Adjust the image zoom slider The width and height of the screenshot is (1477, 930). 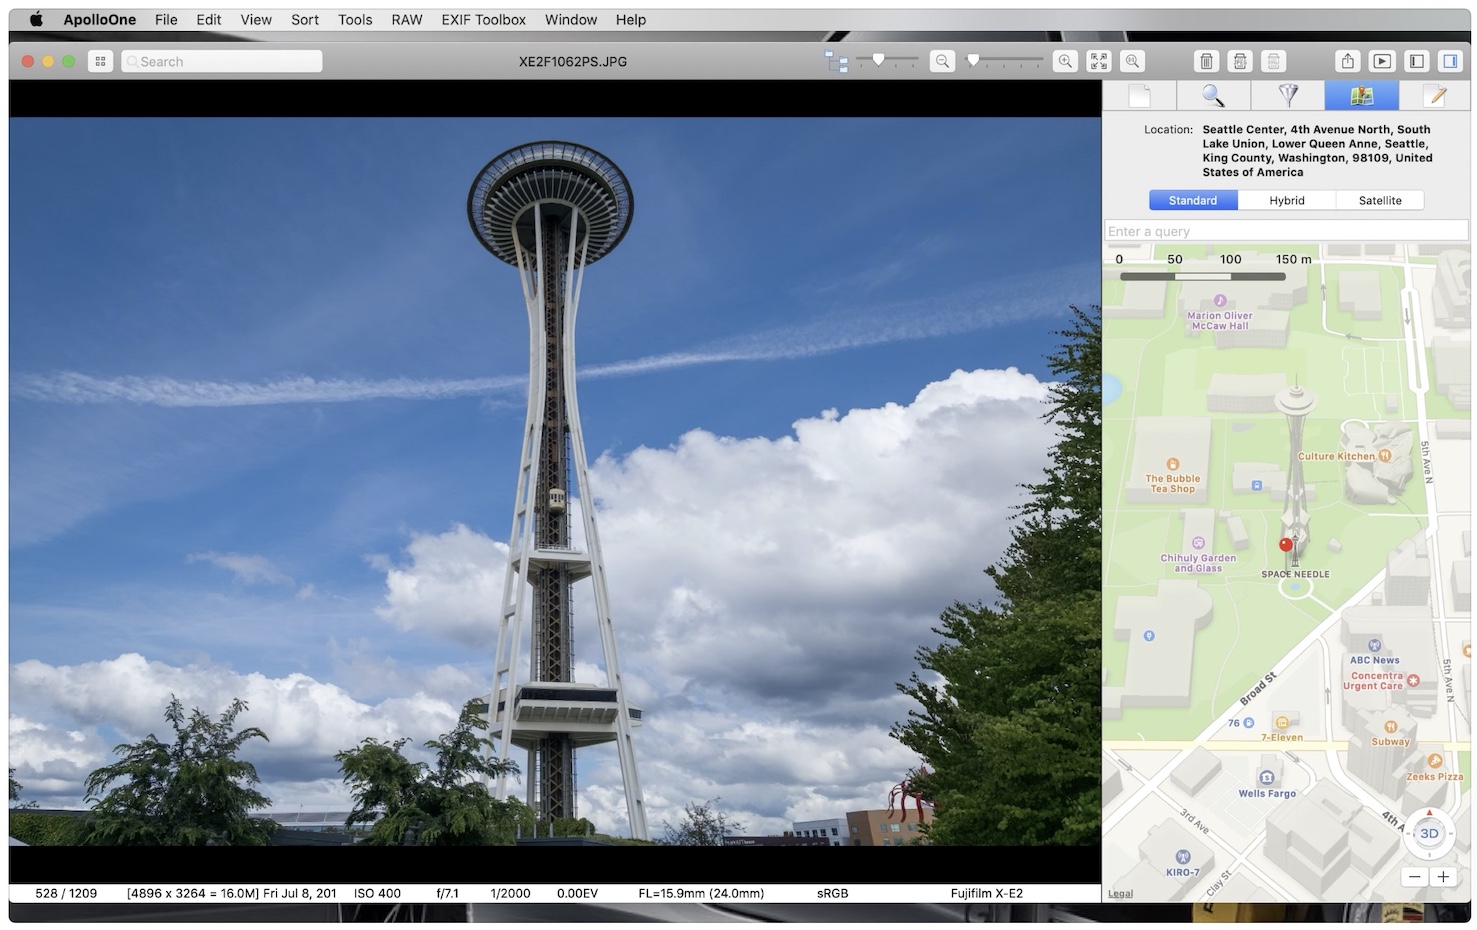(1004, 60)
